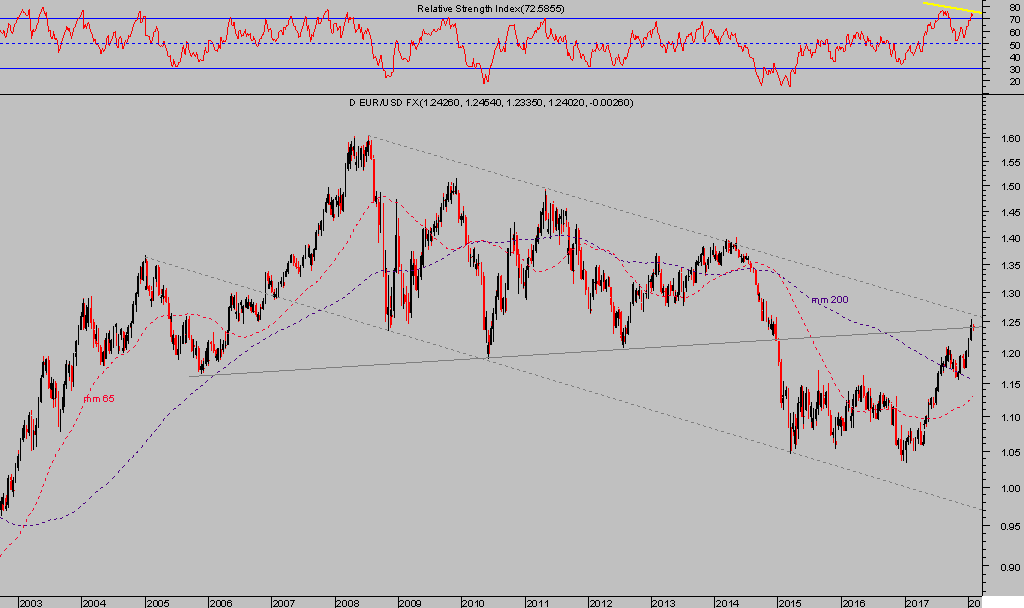Click the 1.60 price level on axis
The width and height of the screenshot is (1024, 608).
[x=1009, y=139]
